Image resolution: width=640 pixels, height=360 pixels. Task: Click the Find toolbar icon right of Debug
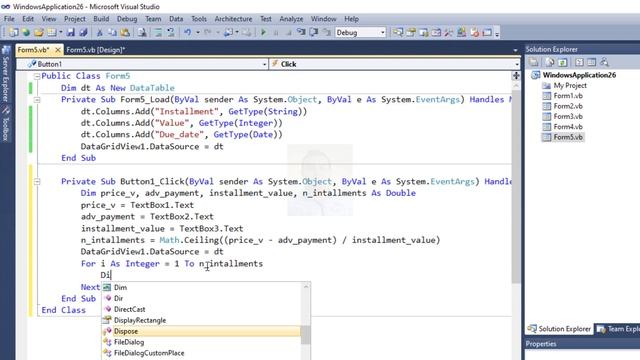398,32
